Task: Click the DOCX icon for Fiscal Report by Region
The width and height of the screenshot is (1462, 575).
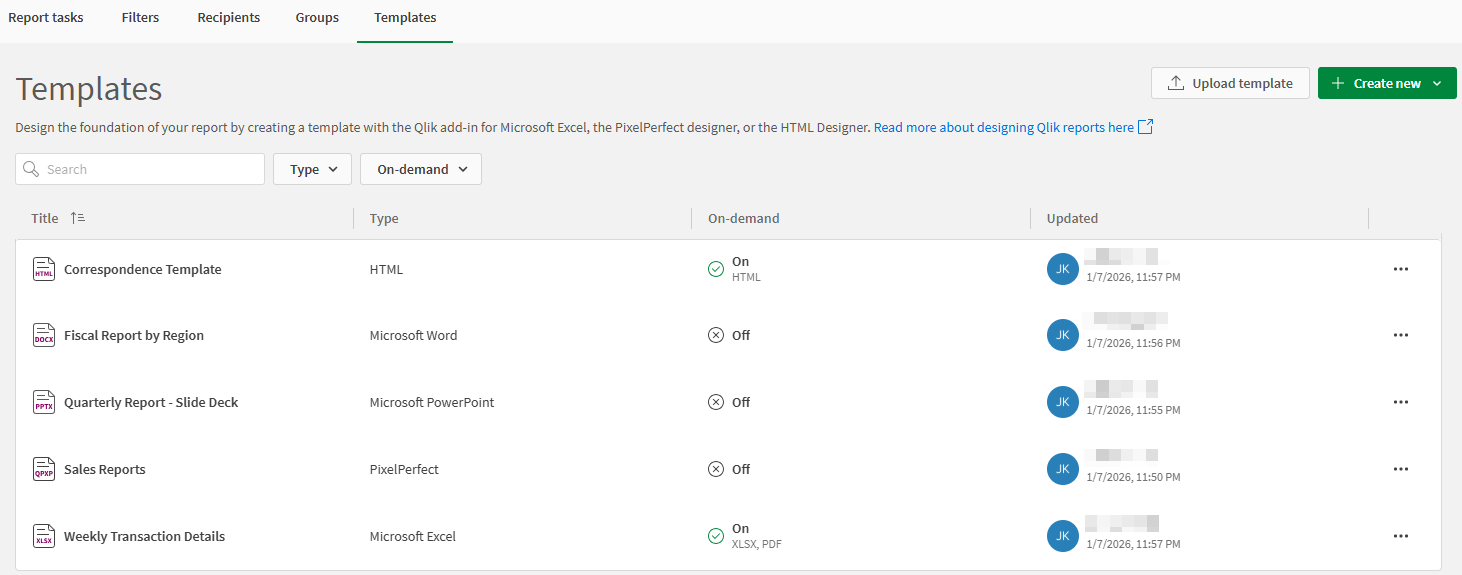Action: [44, 335]
